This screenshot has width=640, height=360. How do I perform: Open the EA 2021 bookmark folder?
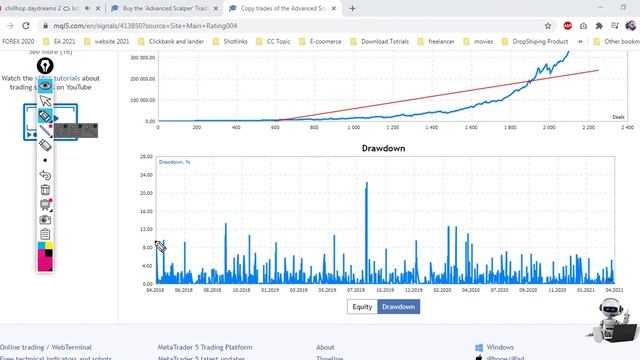pyautogui.click(x=59, y=42)
